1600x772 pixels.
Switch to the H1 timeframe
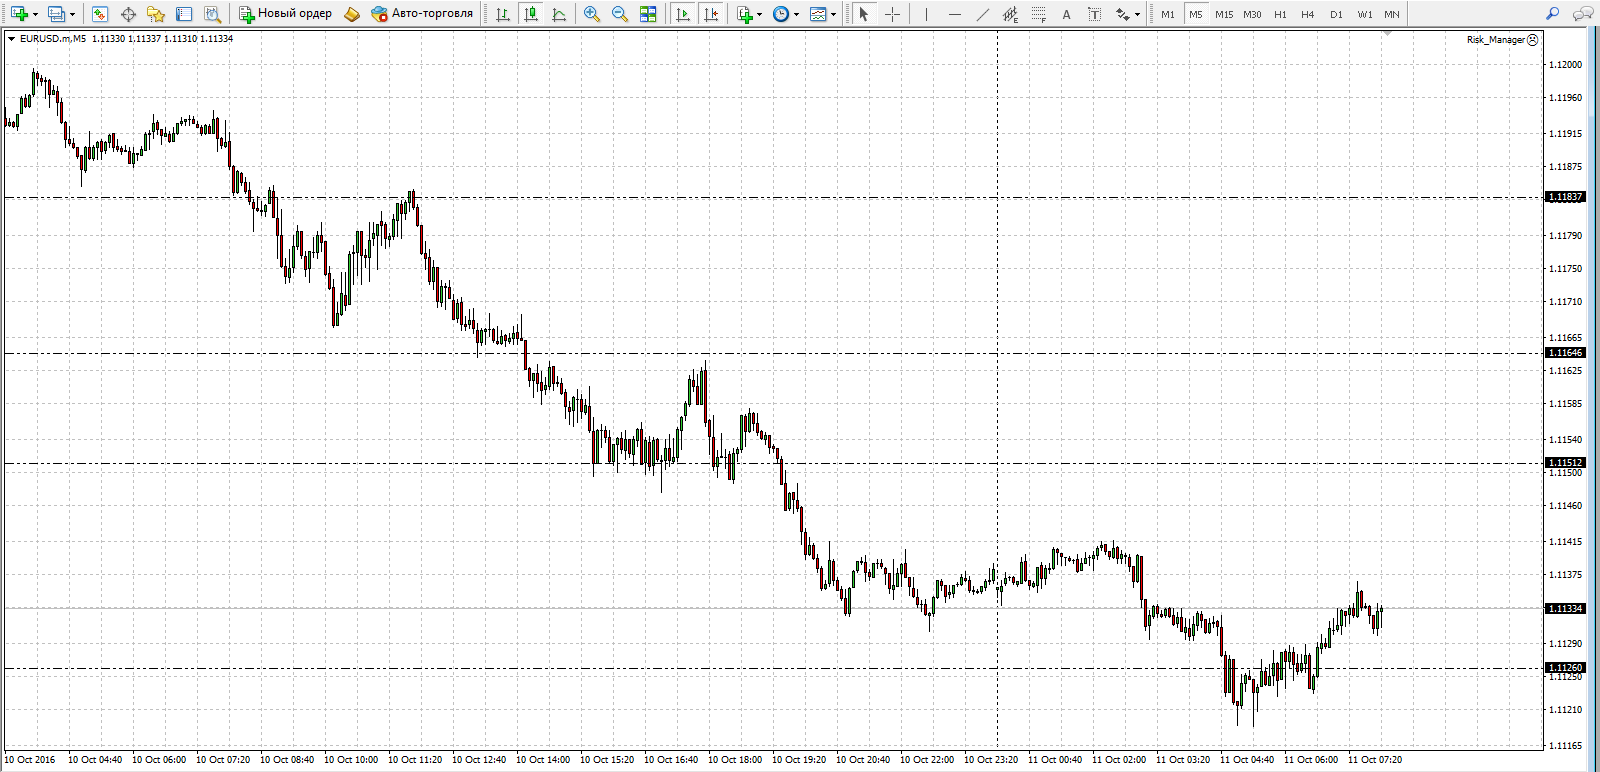1280,14
